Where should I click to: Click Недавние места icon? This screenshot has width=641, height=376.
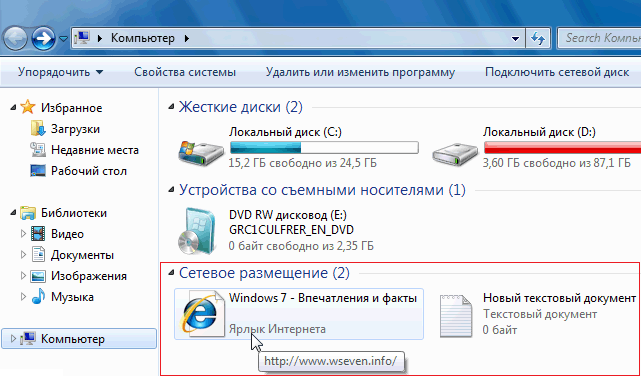38,150
